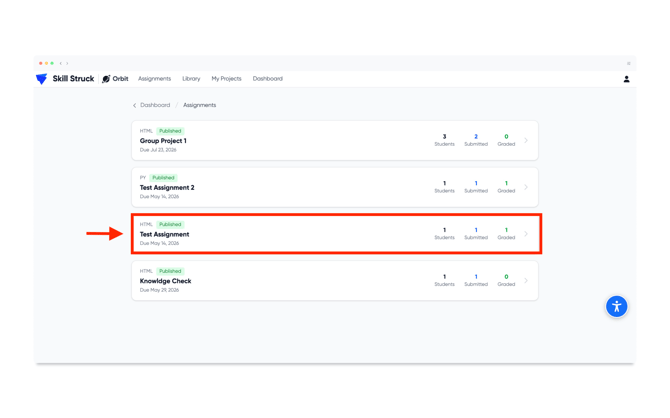This screenshot has height=418, width=670.
Task: Click the Skill Struck logo icon
Action: click(x=41, y=79)
